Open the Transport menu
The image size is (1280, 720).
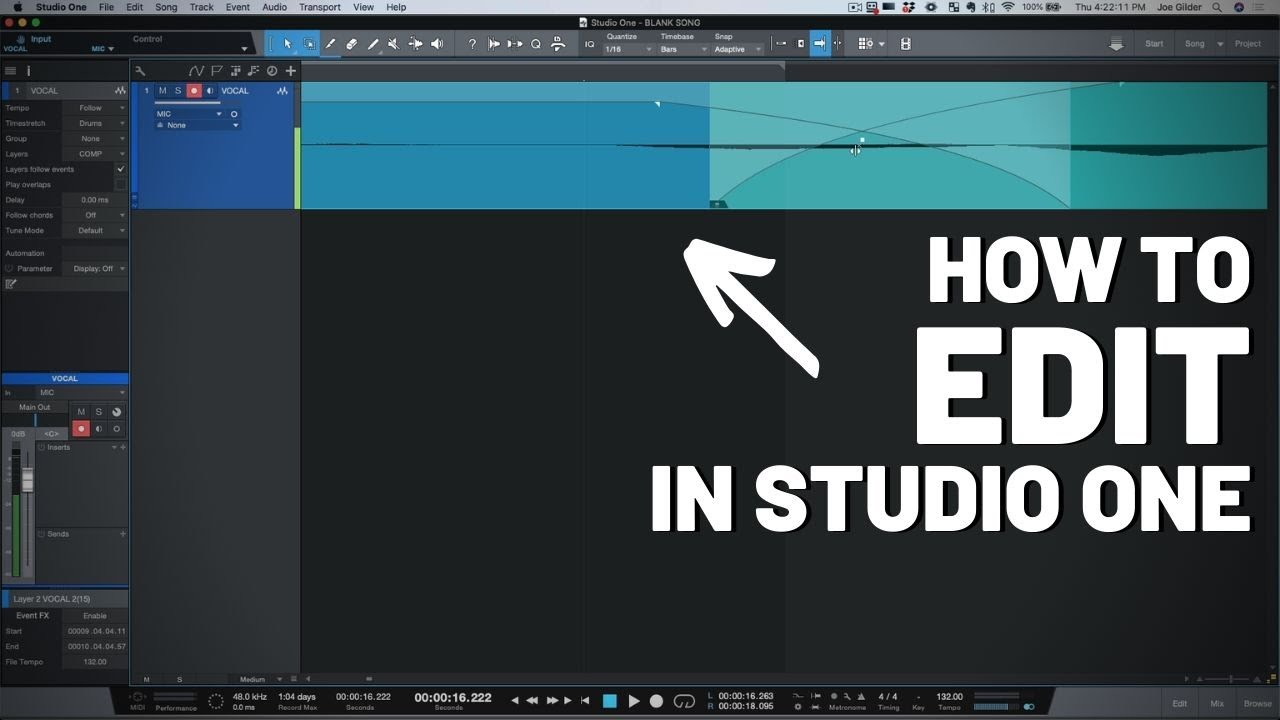pos(320,7)
